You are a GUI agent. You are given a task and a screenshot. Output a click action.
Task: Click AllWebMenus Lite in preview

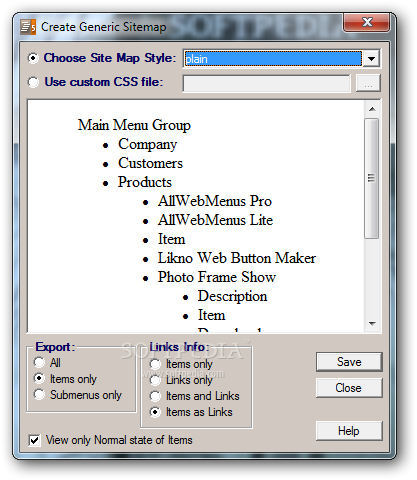click(216, 220)
